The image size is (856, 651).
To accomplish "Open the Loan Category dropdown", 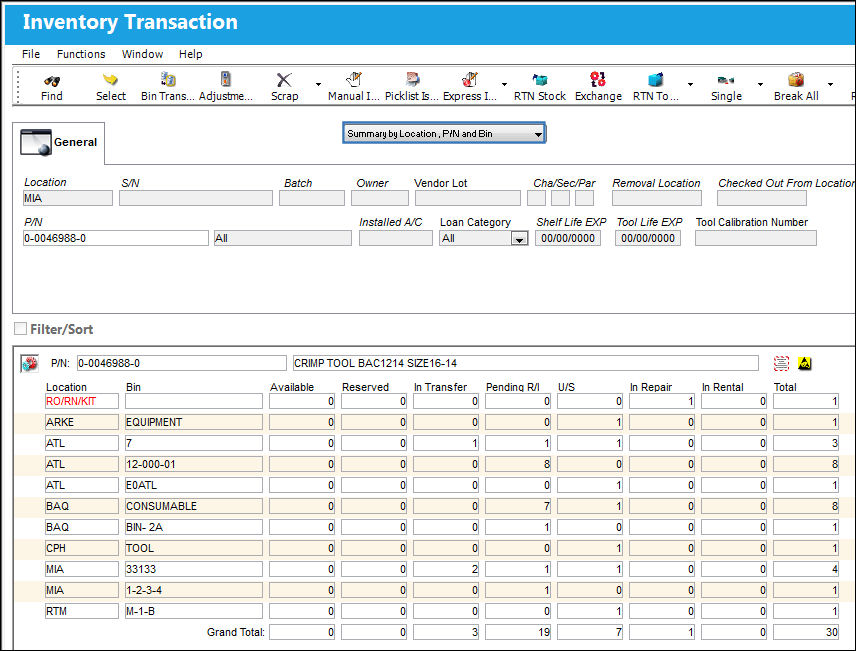I will (x=519, y=239).
